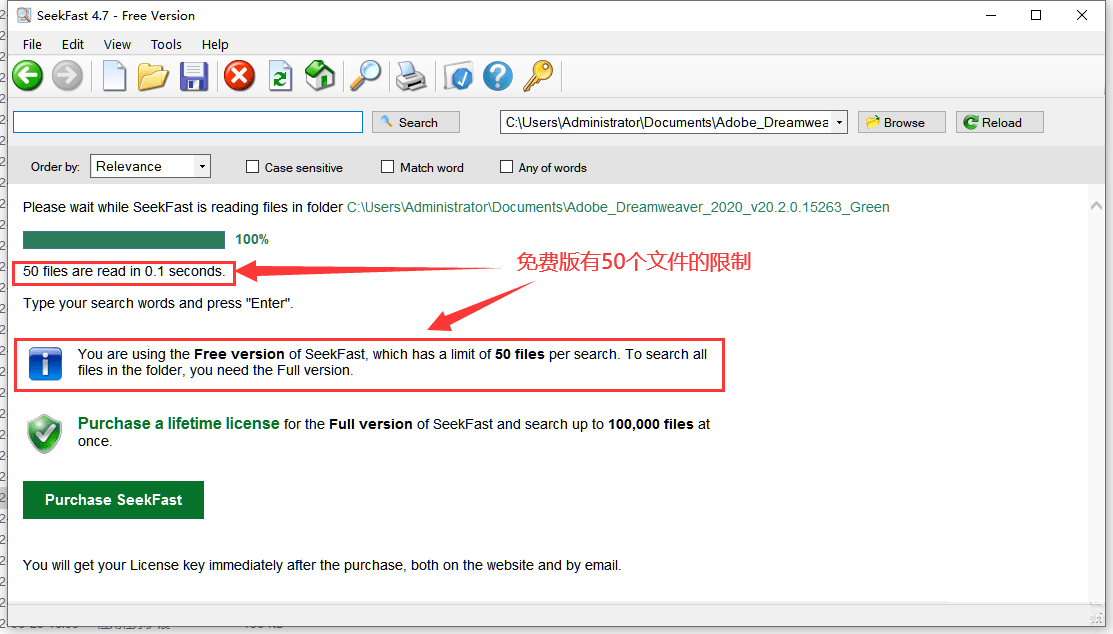Click the green Back arrow icon
Viewport: 1113px width, 634px height.
pos(28,76)
